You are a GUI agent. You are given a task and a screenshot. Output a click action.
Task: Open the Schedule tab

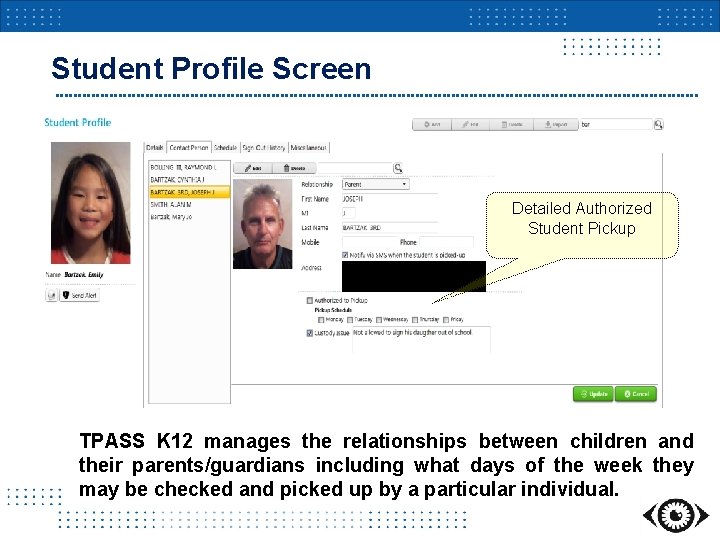click(x=225, y=147)
